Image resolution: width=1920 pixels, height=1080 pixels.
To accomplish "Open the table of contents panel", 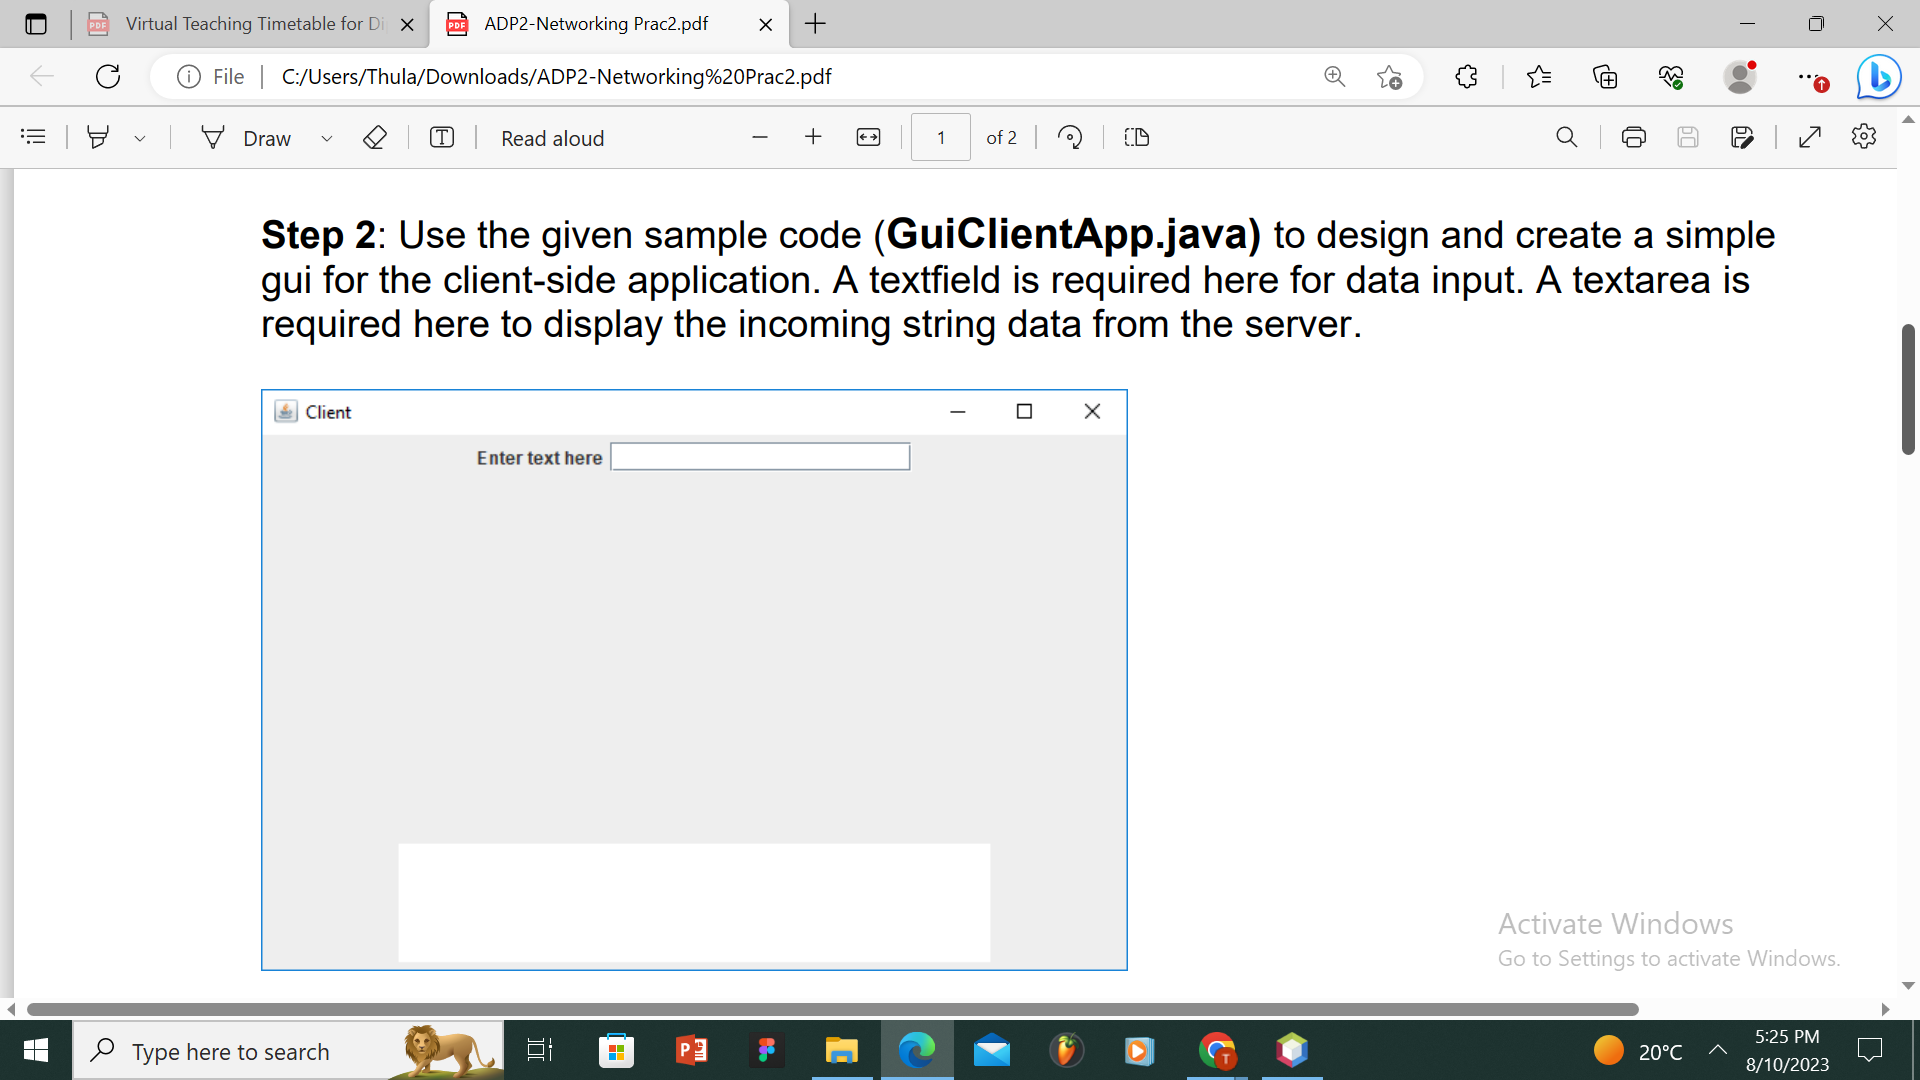I will tap(33, 137).
